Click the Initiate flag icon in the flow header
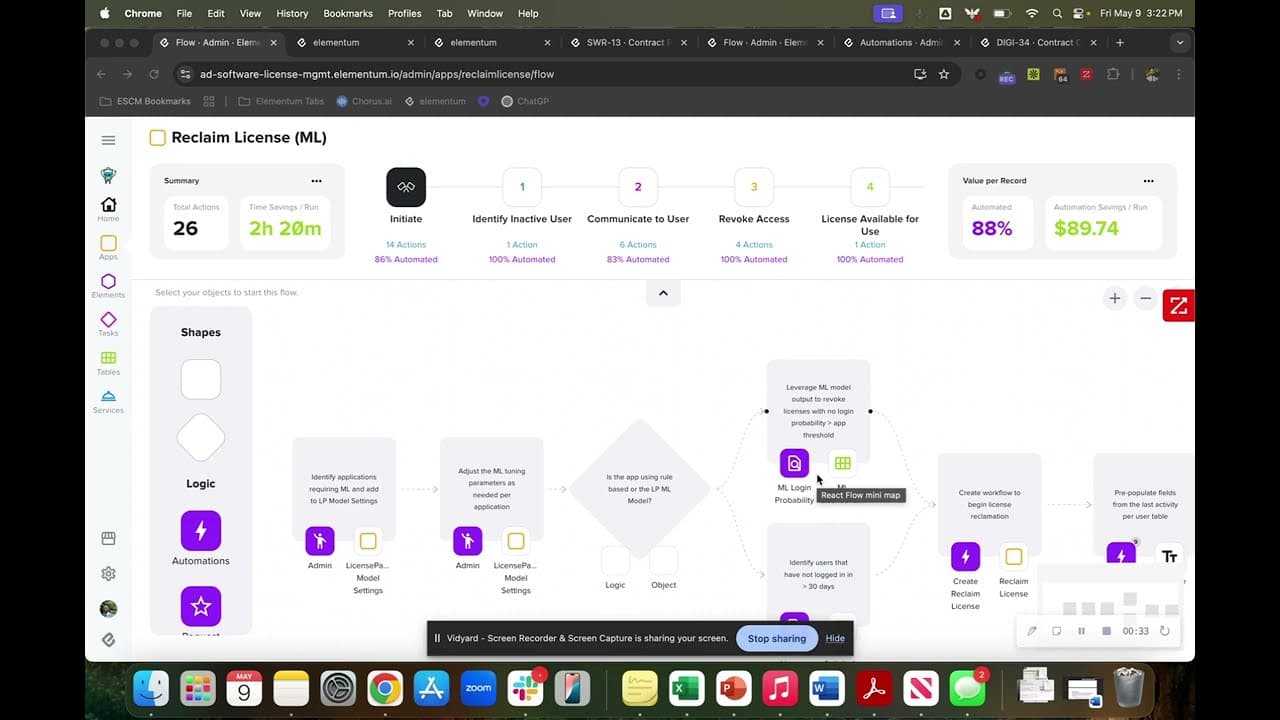The image size is (1280, 720). tap(405, 186)
